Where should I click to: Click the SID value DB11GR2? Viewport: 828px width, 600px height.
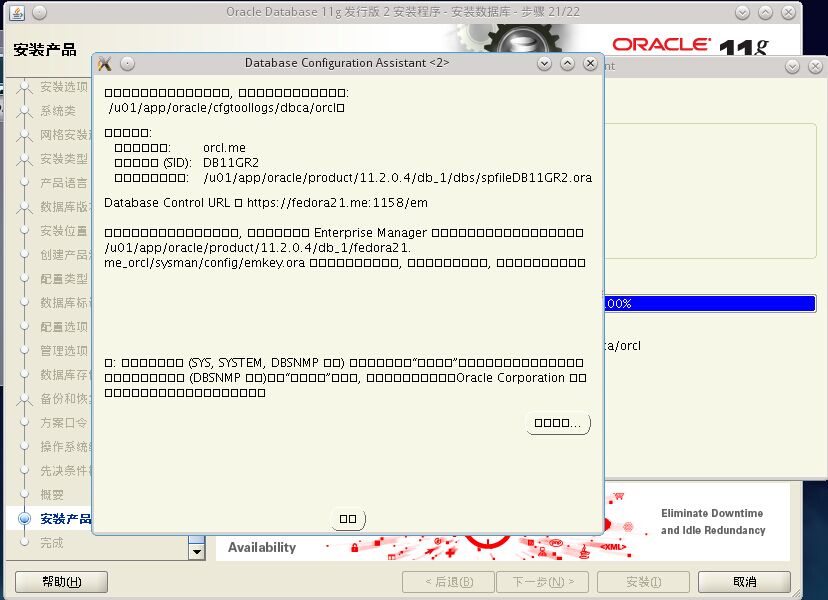pyautogui.click(x=231, y=163)
